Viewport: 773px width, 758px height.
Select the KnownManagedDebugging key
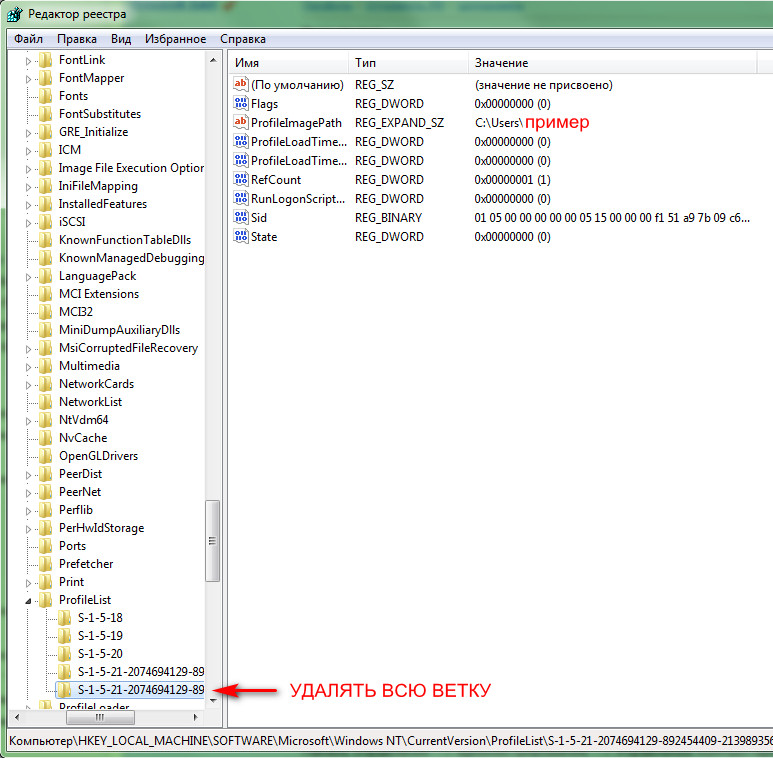point(131,258)
